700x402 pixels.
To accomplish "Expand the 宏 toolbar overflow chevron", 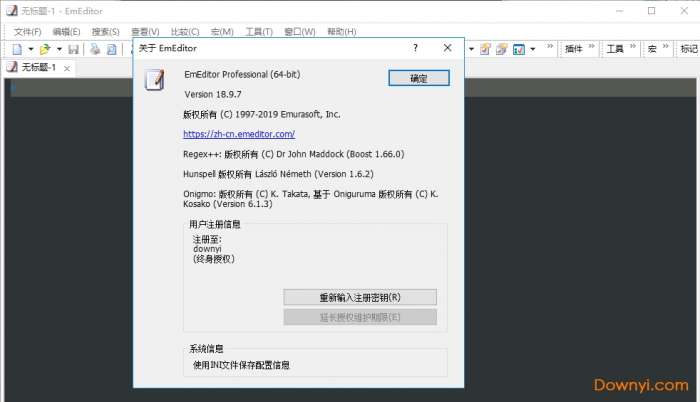I will pos(666,46).
